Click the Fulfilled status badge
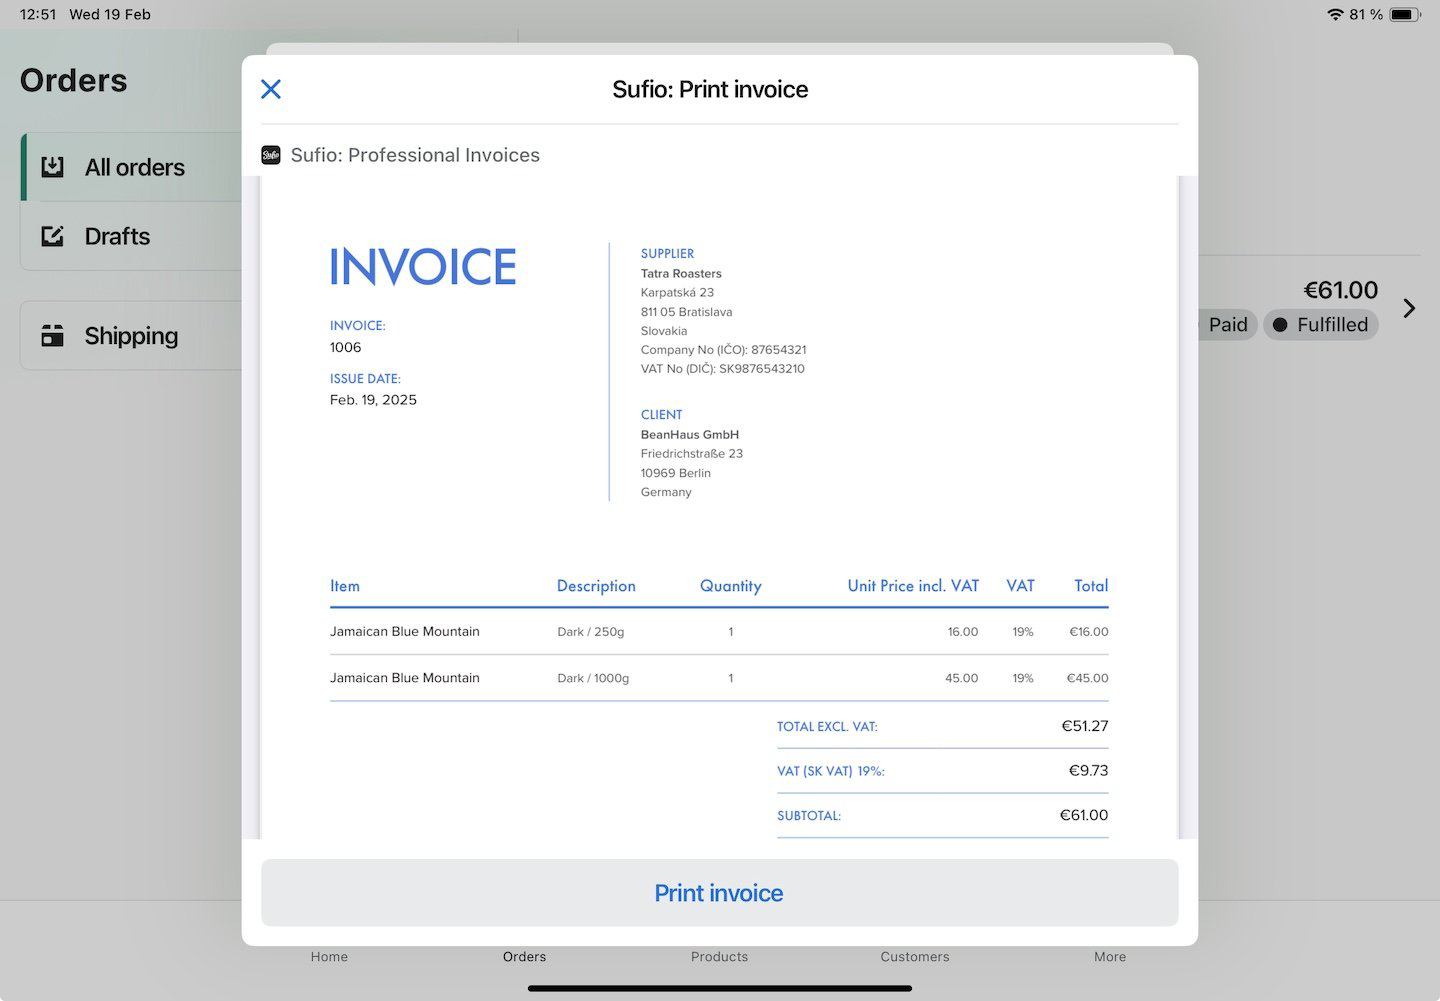This screenshot has height=1001, width=1440. tap(1321, 324)
